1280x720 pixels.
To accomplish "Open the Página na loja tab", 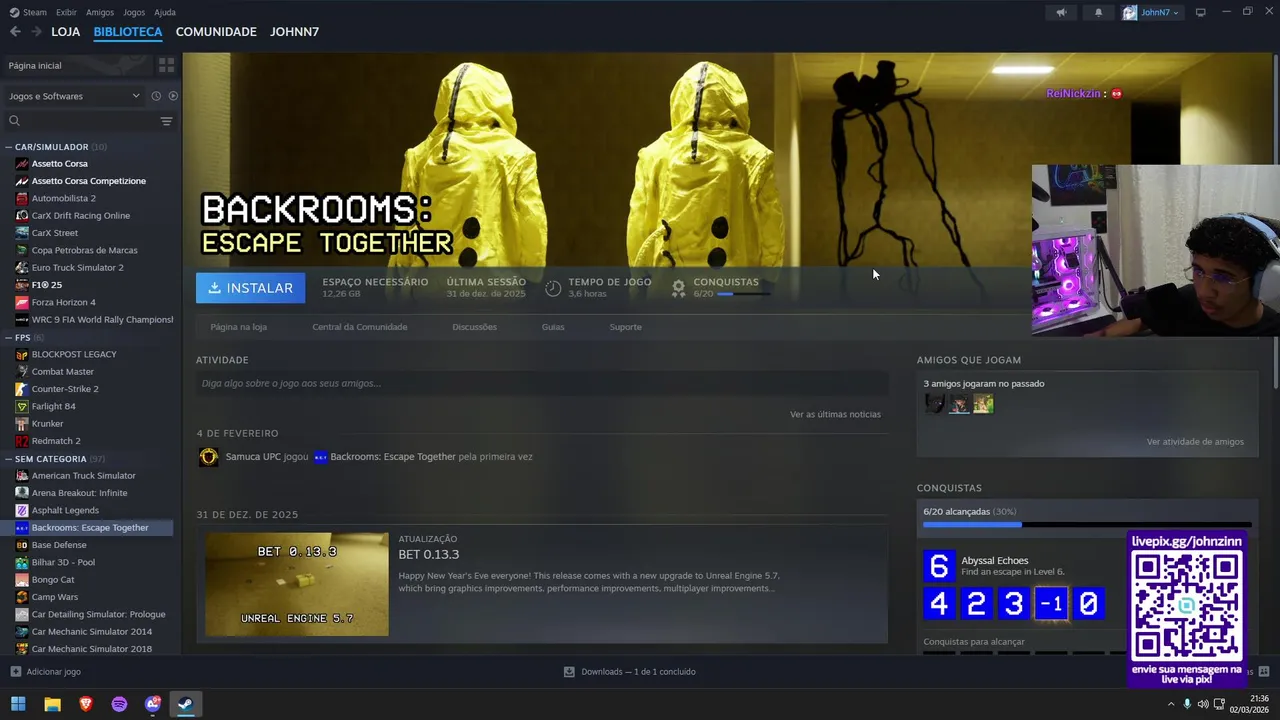I will pos(238,327).
